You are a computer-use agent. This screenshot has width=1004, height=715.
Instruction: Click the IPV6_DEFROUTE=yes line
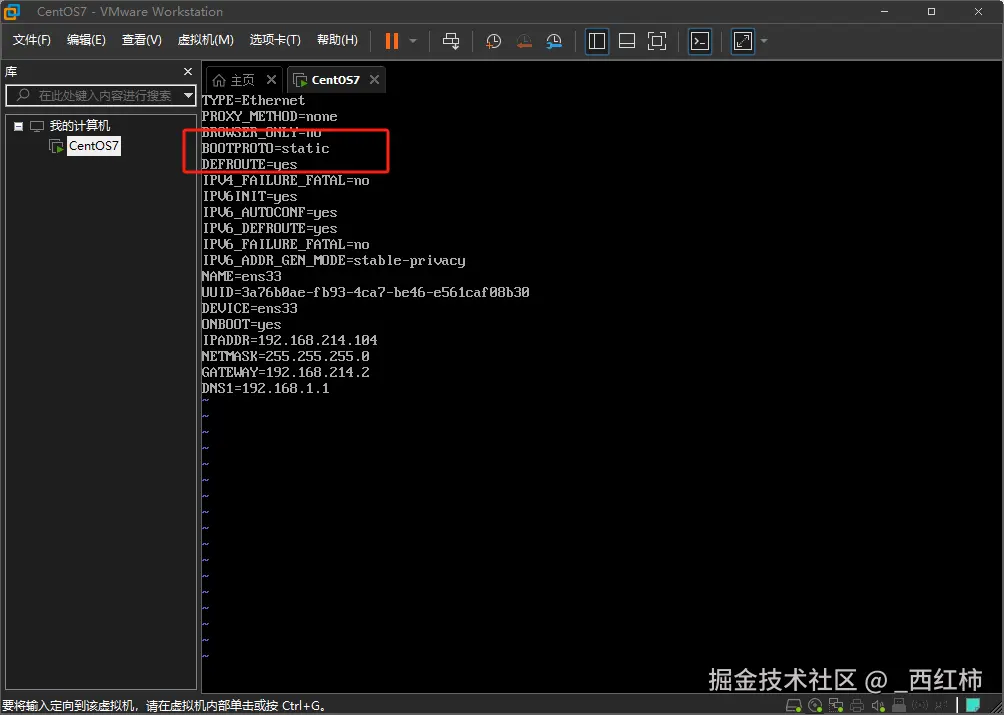270,229
